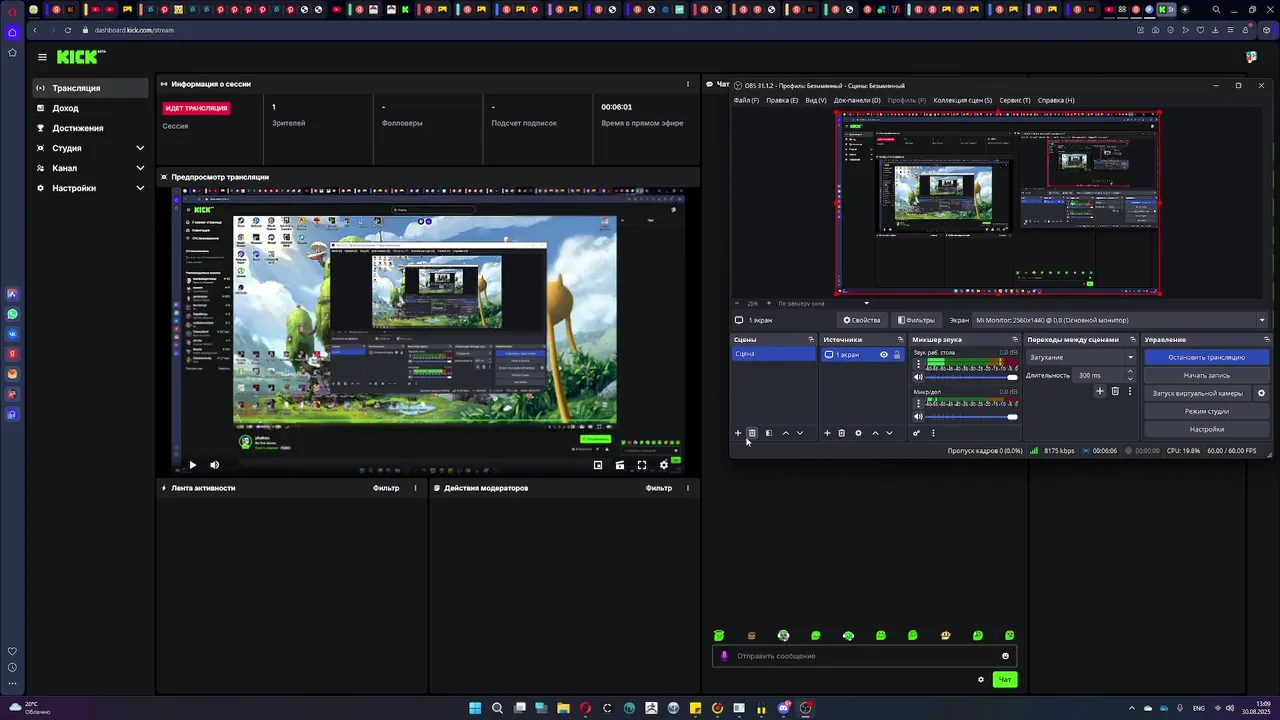The height and width of the screenshot is (720, 1280).
Task: Open Windows Start button on taskbar
Action: click(475, 708)
